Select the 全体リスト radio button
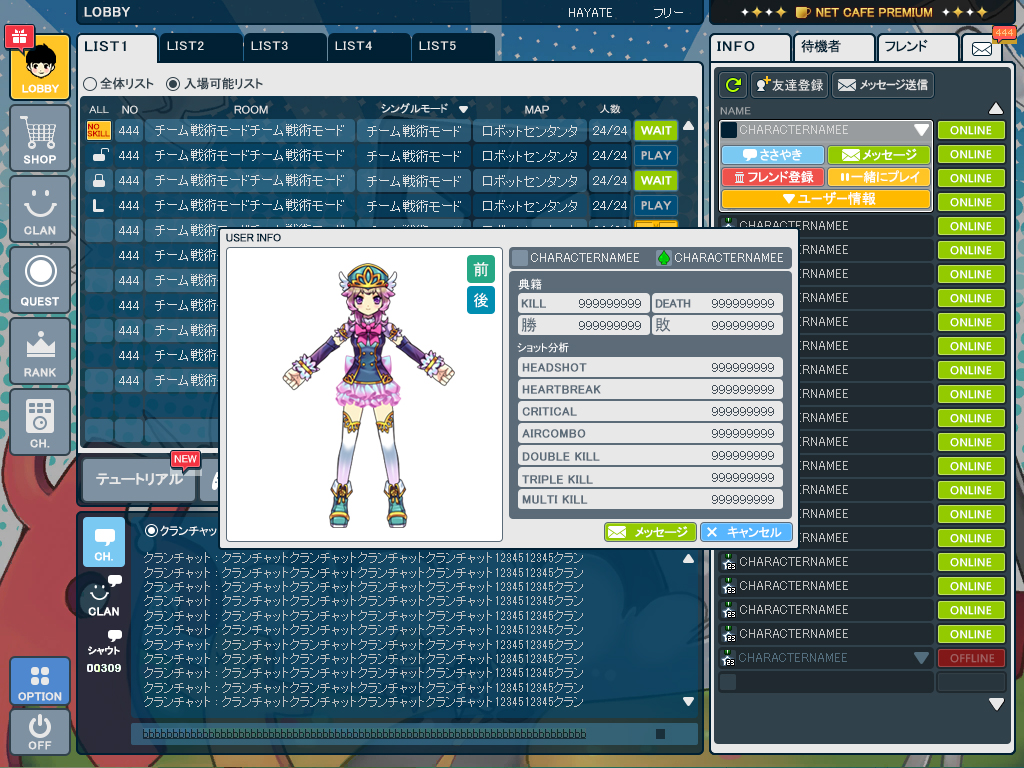Image resolution: width=1024 pixels, height=768 pixels. click(x=90, y=84)
